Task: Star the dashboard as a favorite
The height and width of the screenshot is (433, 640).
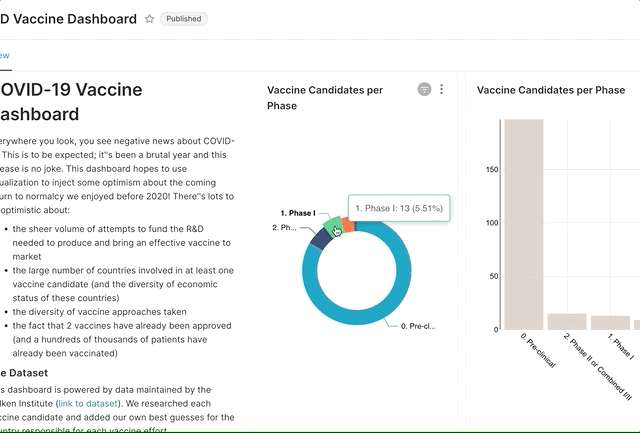Action: (150, 19)
